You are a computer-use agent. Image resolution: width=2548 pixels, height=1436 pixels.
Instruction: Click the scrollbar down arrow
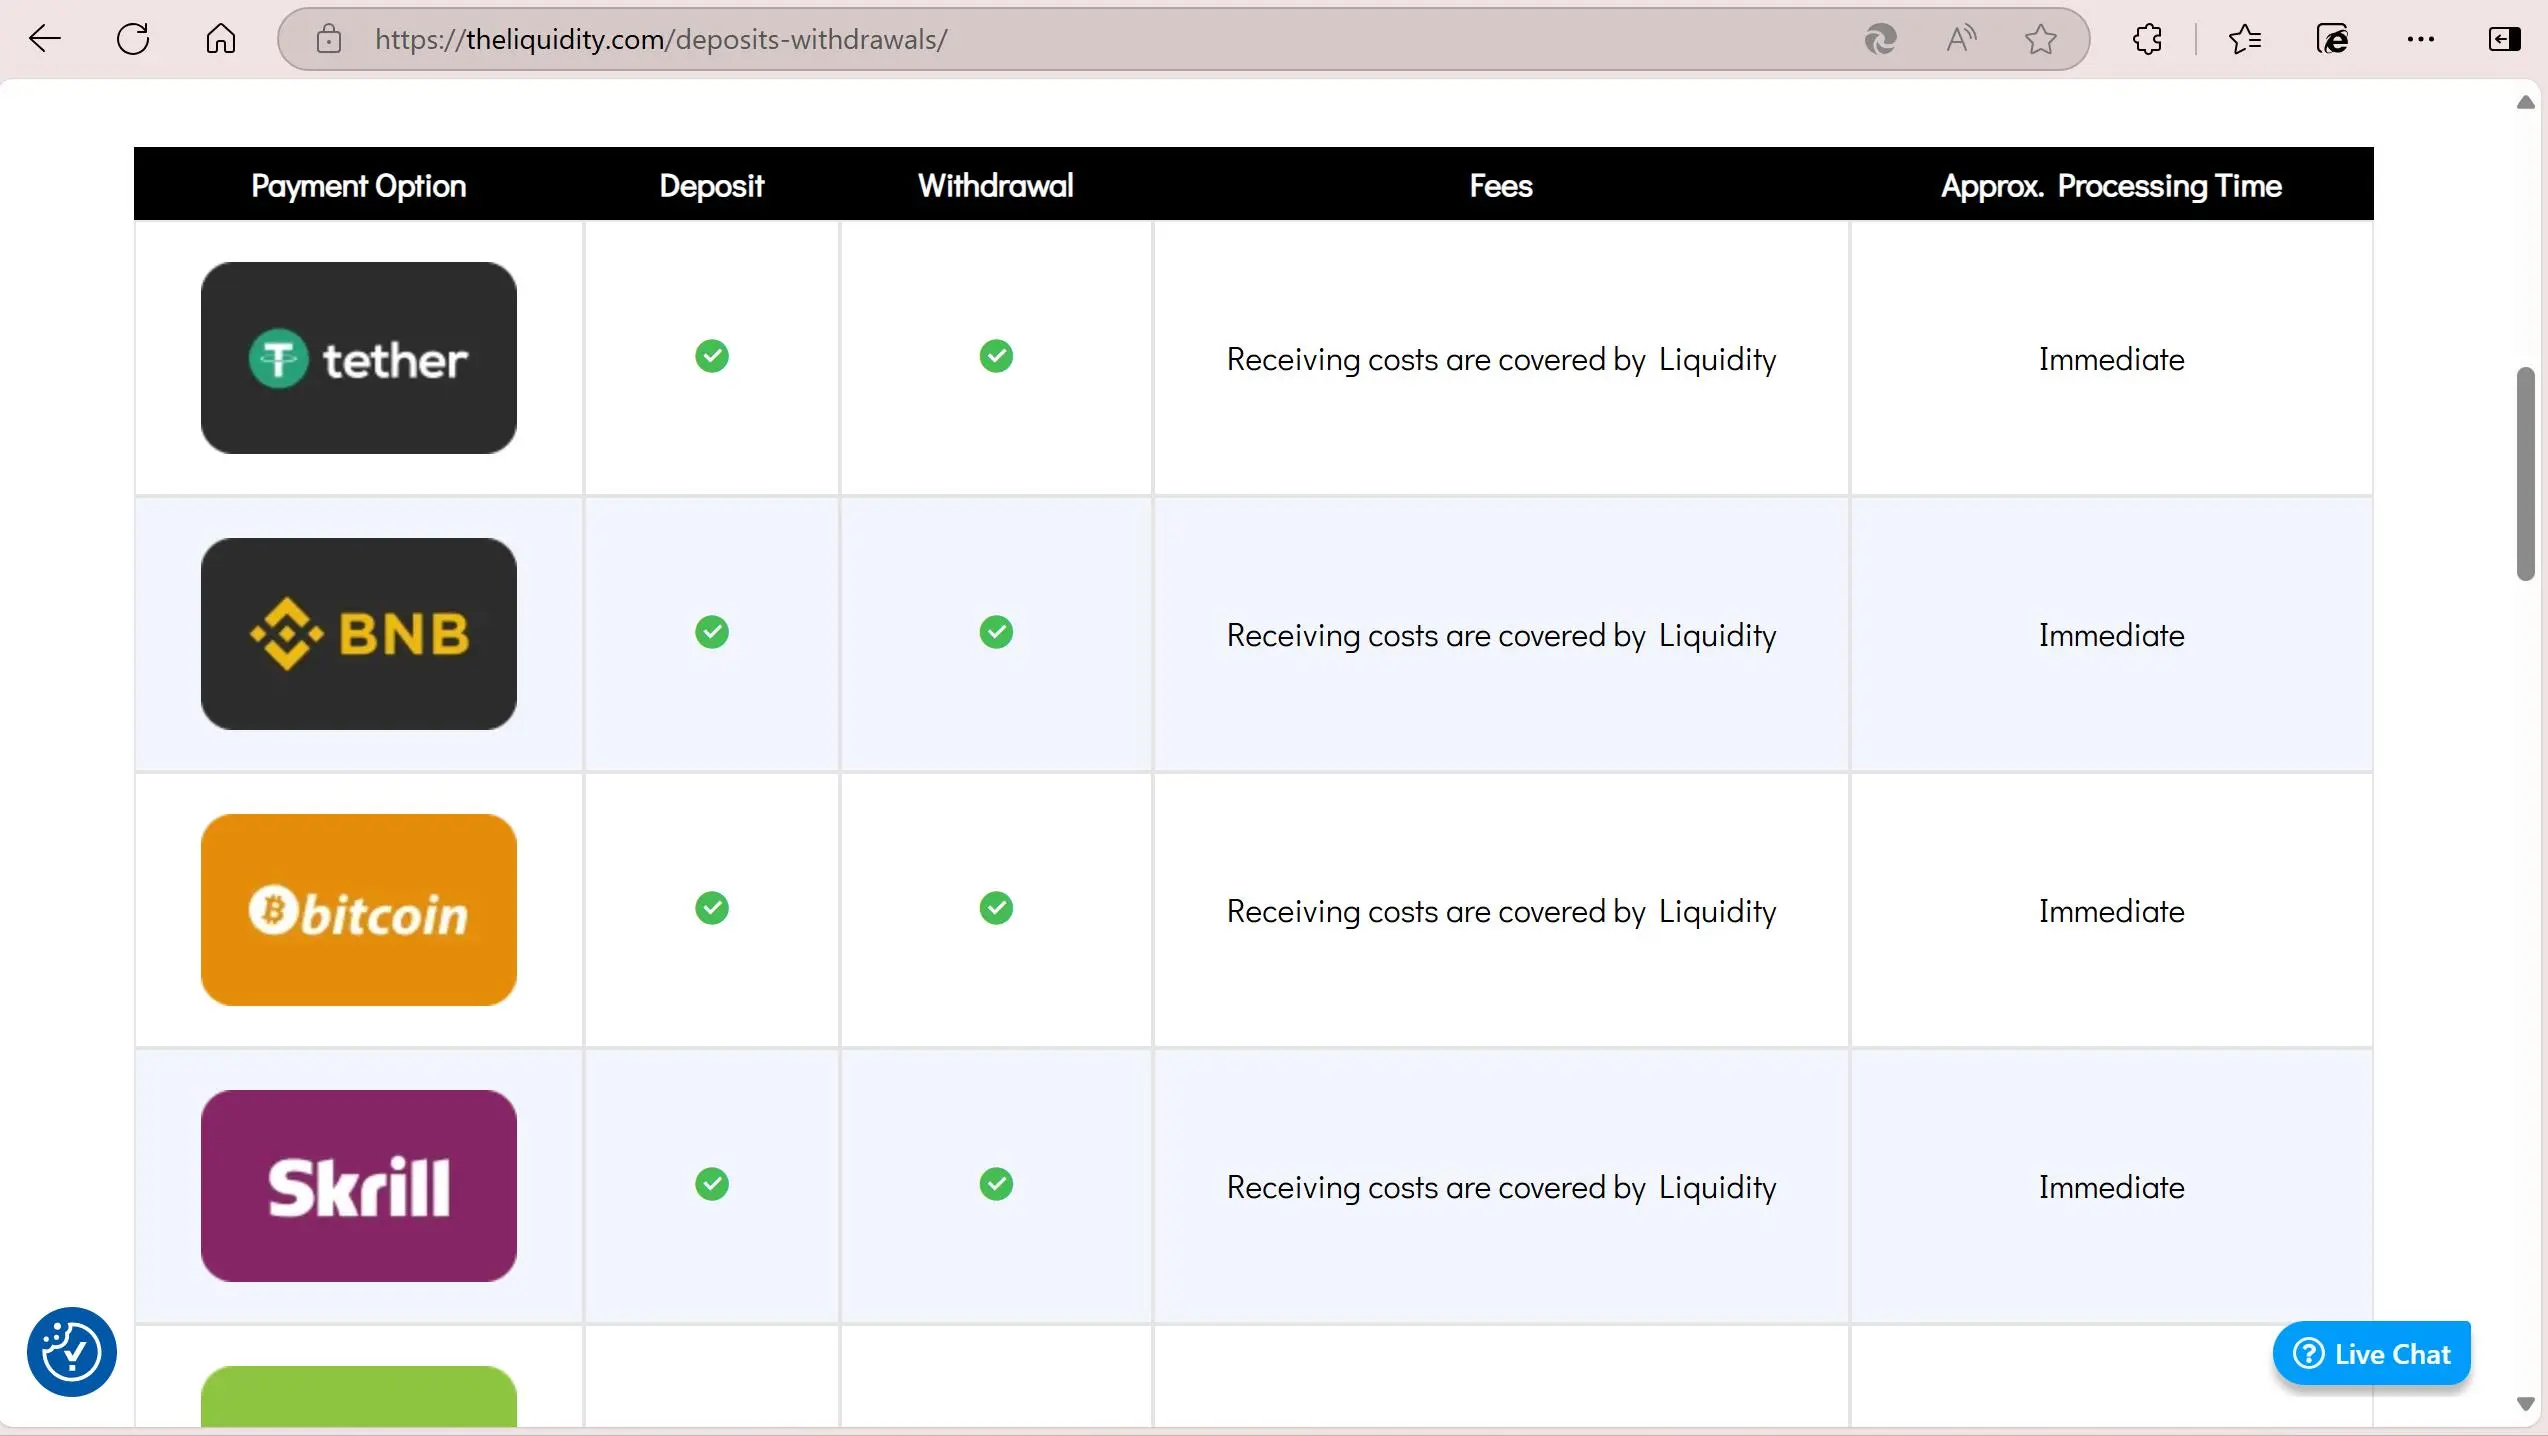(2525, 1405)
